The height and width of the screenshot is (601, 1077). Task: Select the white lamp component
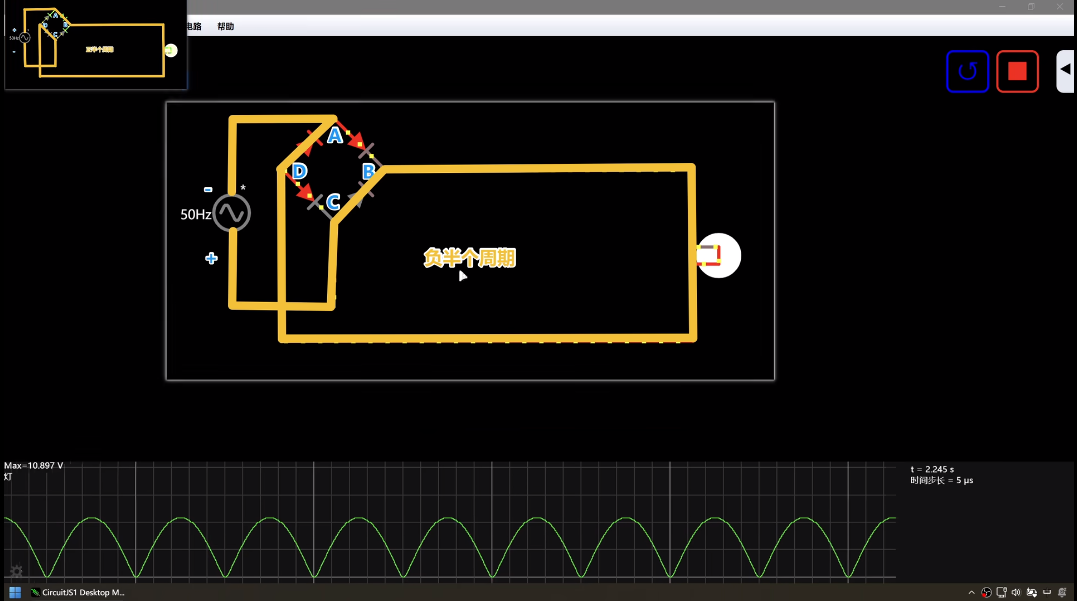pos(718,256)
